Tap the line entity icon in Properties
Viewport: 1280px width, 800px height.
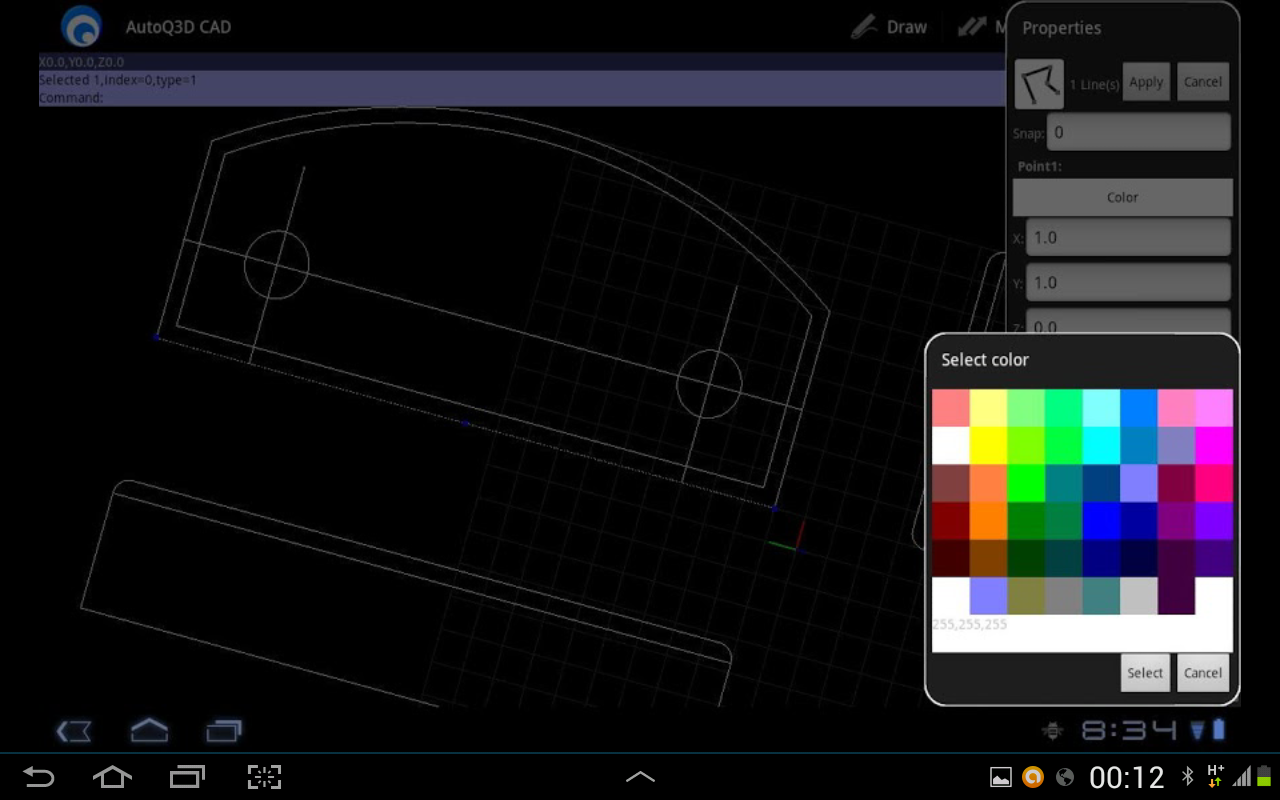[1039, 84]
